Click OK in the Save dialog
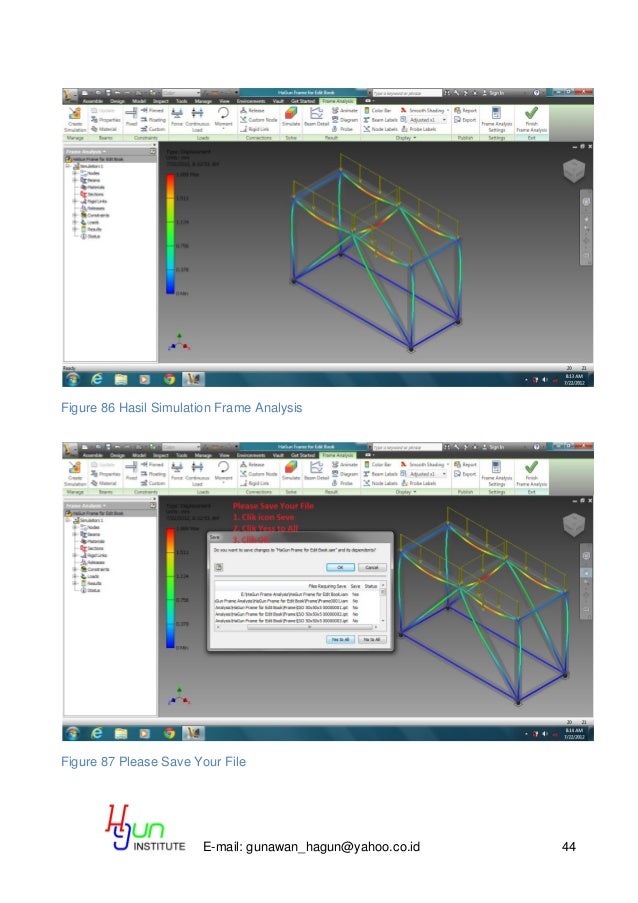638x903 pixels. [340, 567]
